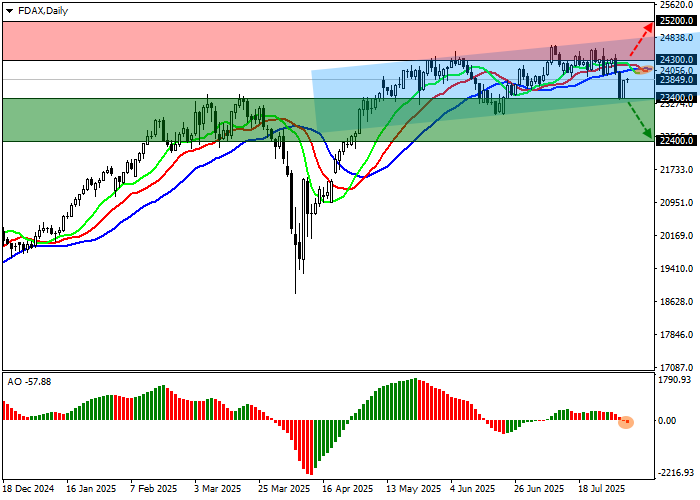Click the 18 Dec 2024 date label
700x500 pixels.
point(29,488)
